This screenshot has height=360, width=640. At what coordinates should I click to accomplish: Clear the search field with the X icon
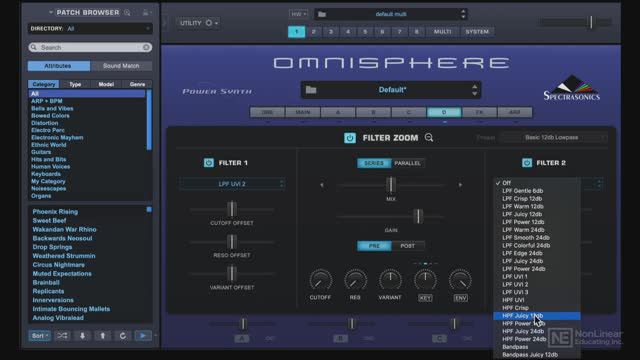tap(146, 47)
